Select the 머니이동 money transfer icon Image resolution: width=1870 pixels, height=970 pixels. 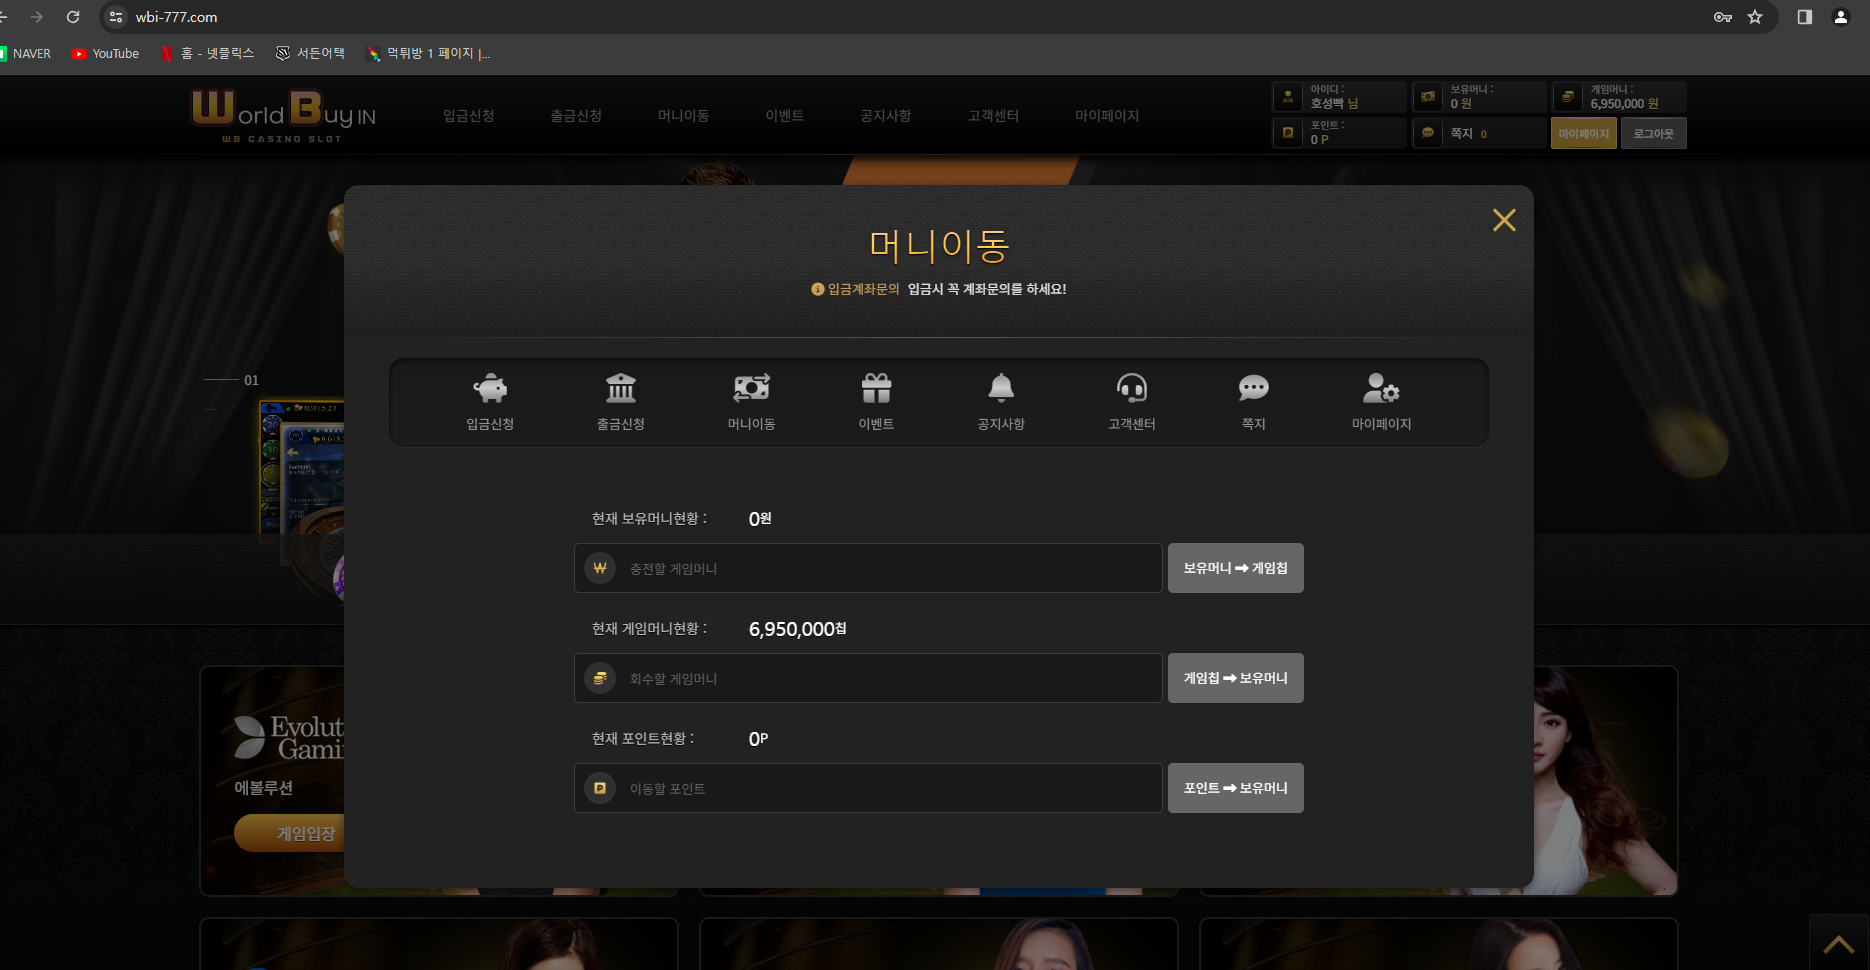[751, 389]
